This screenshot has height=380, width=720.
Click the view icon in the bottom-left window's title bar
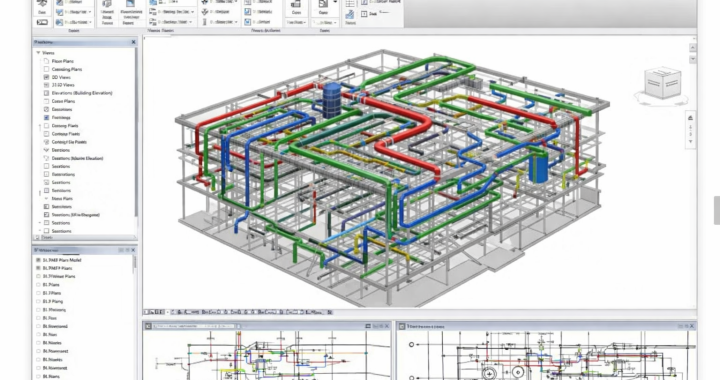(x=148, y=326)
